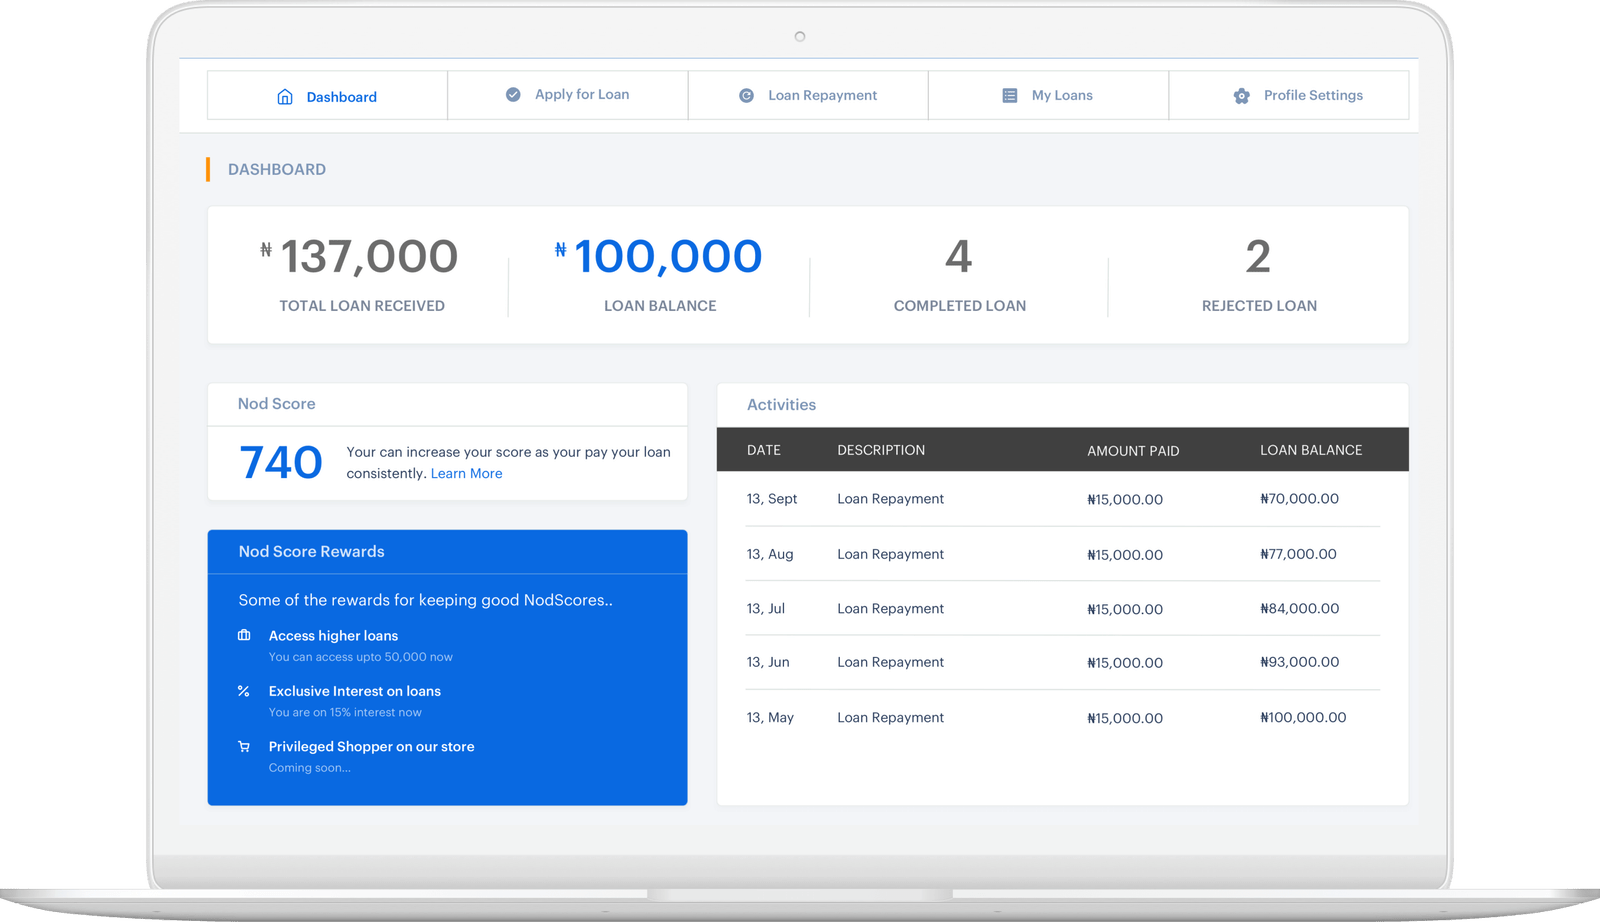The width and height of the screenshot is (1600, 922).
Task: Click the Dashboard home icon
Action: pyautogui.click(x=285, y=97)
